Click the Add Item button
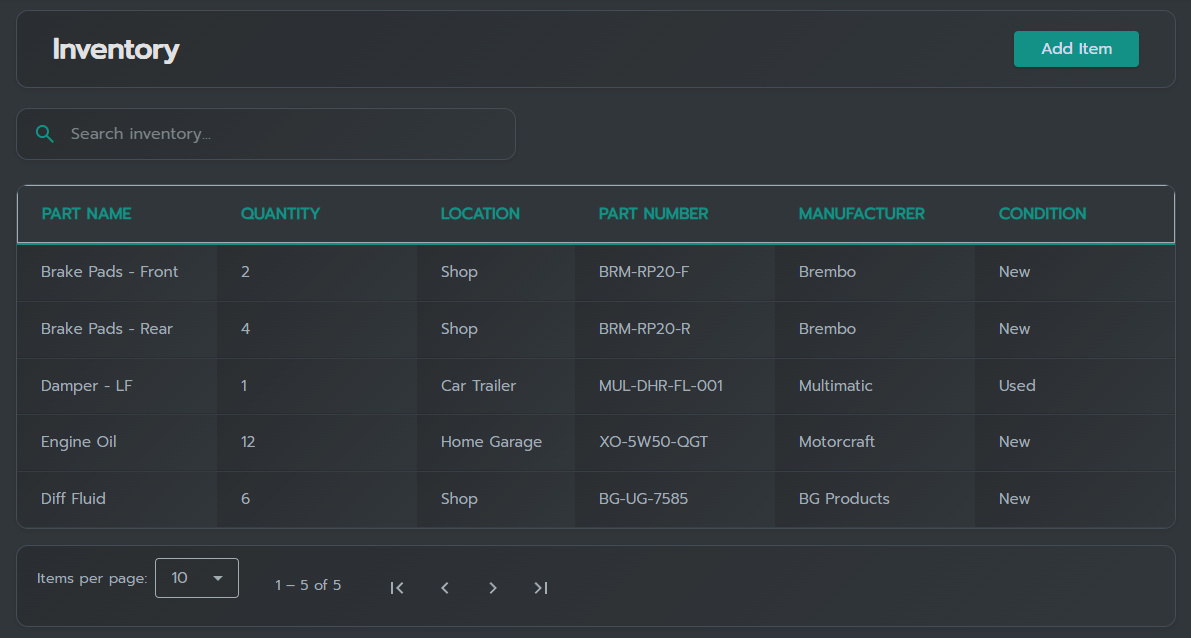This screenshot has width=1191, height=638. 1076,49
